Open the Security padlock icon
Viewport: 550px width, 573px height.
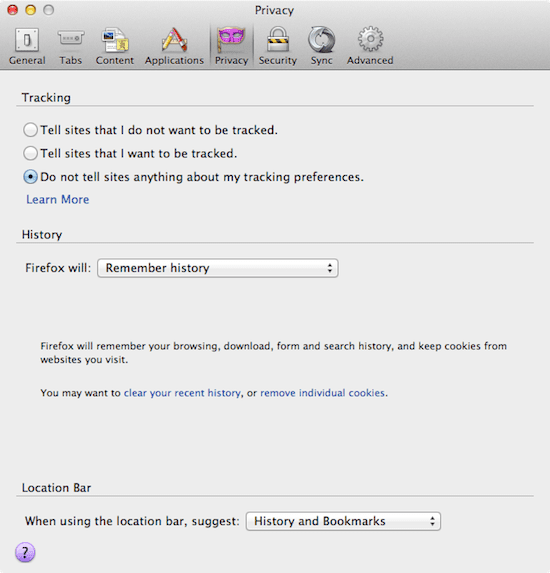(x=278, y=39)
